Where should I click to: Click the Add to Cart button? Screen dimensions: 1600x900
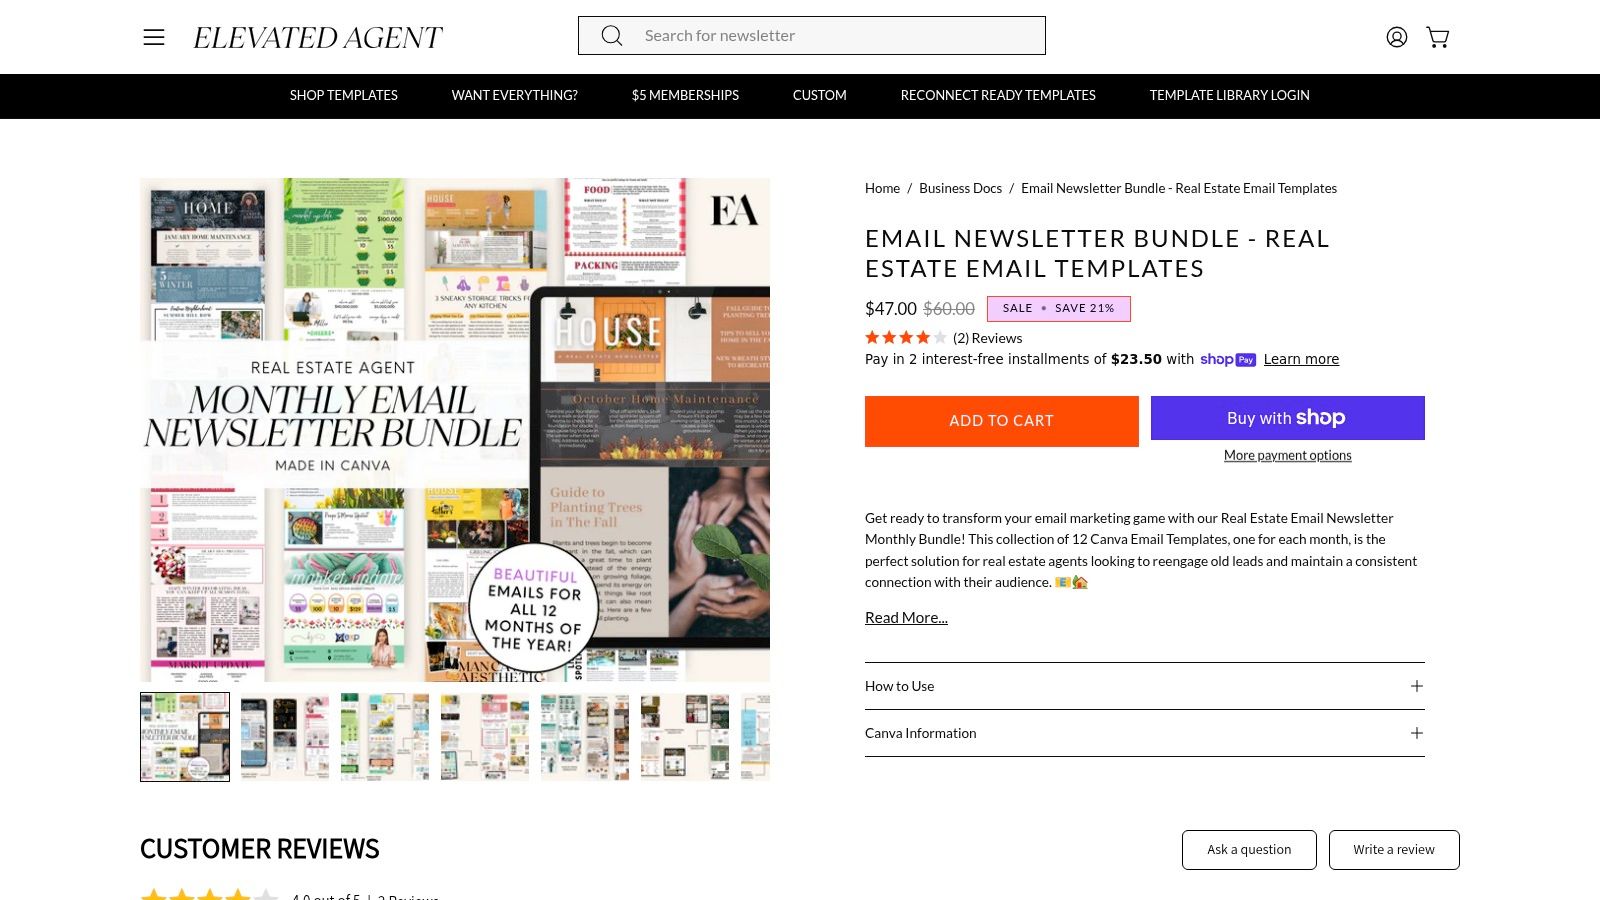pyautogui.click(x=1002, y=421)
